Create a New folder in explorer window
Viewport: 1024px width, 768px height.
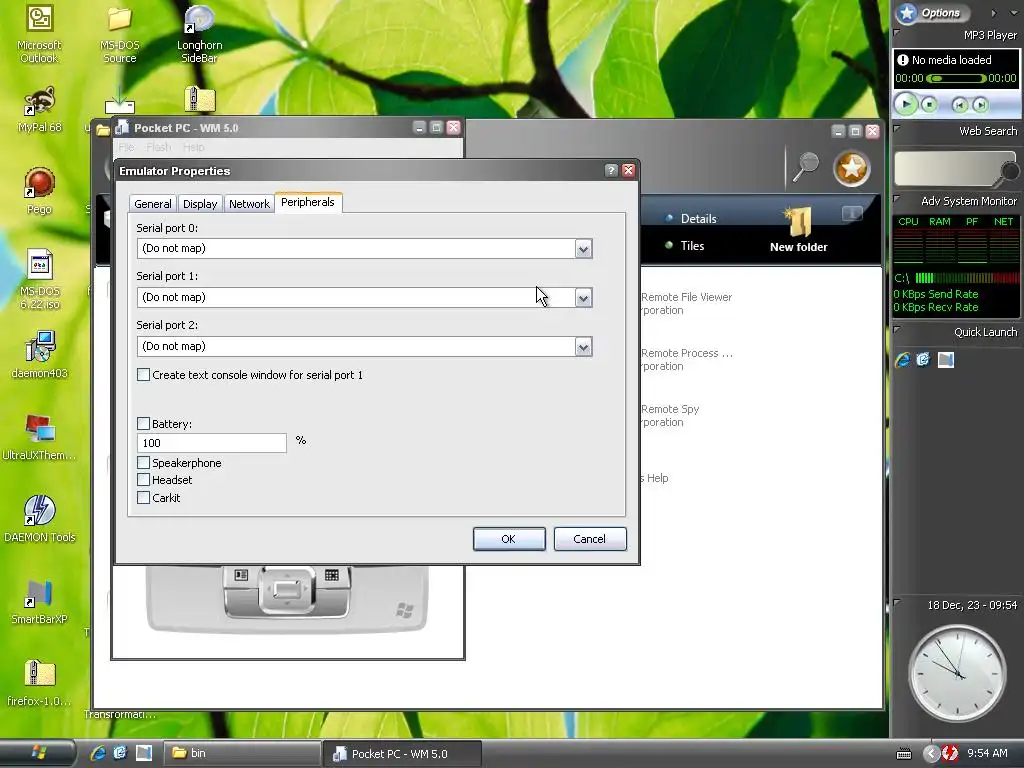click(x=799, y=230)
